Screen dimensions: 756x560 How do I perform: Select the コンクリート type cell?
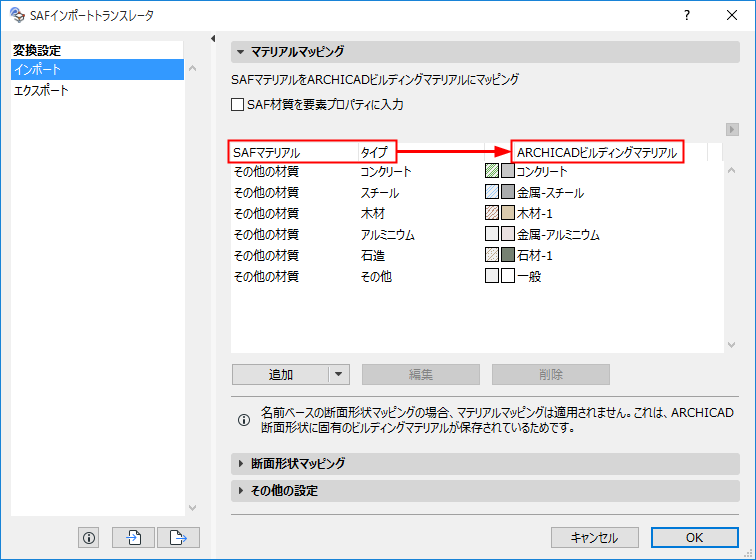386,171
